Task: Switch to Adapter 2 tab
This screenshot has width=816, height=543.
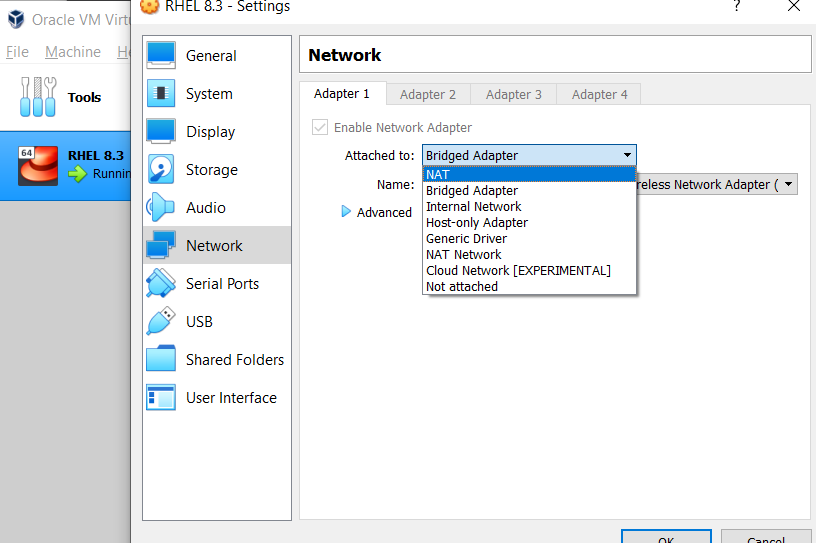Action: point(428,94)
